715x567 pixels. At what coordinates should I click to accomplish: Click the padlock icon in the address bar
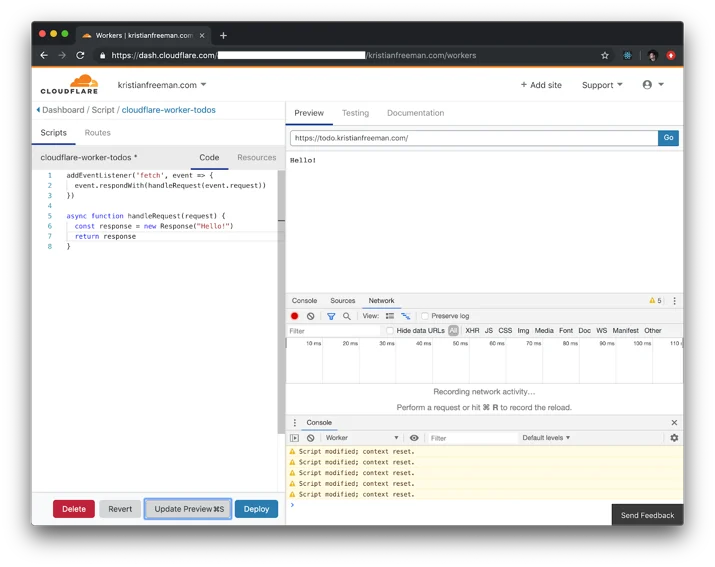click(102, 55)
